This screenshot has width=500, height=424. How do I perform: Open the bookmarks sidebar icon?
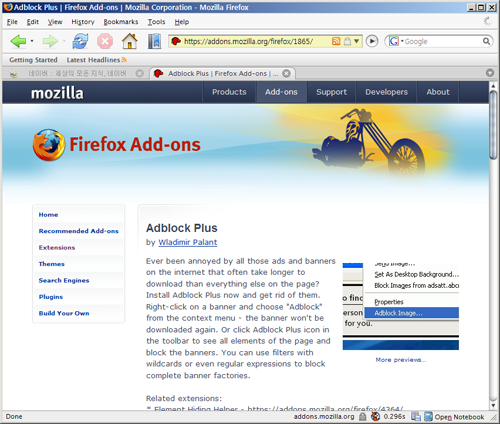coord(154,41)
